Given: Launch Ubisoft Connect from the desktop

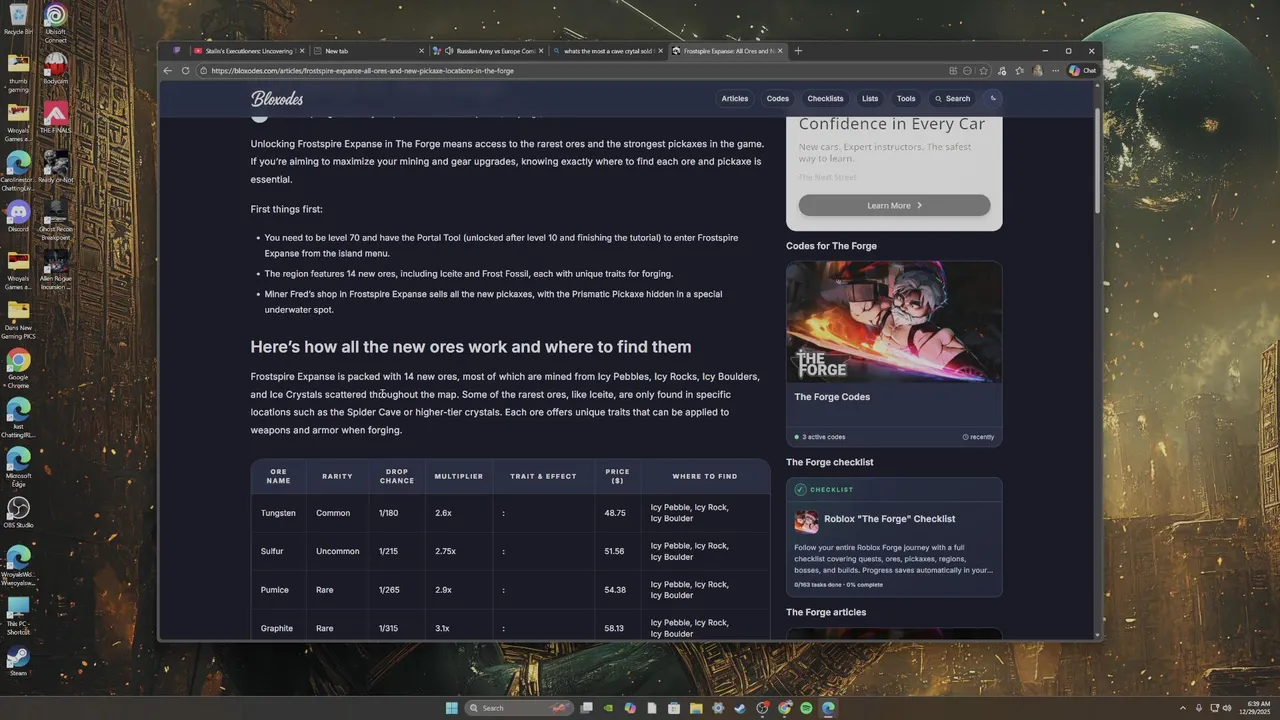Looking at the screenshot, I should 56,22.
